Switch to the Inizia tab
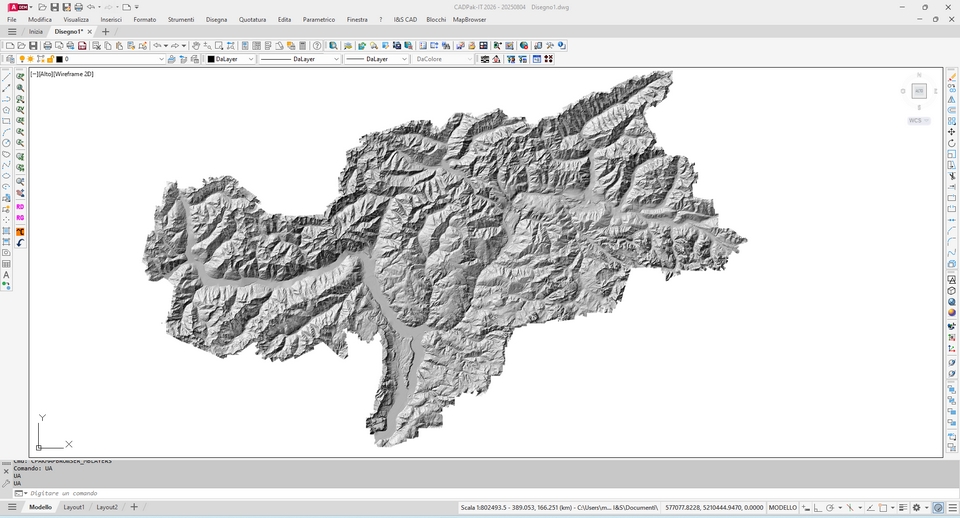This screenshot has height=518, width=960. pos(36,31)
